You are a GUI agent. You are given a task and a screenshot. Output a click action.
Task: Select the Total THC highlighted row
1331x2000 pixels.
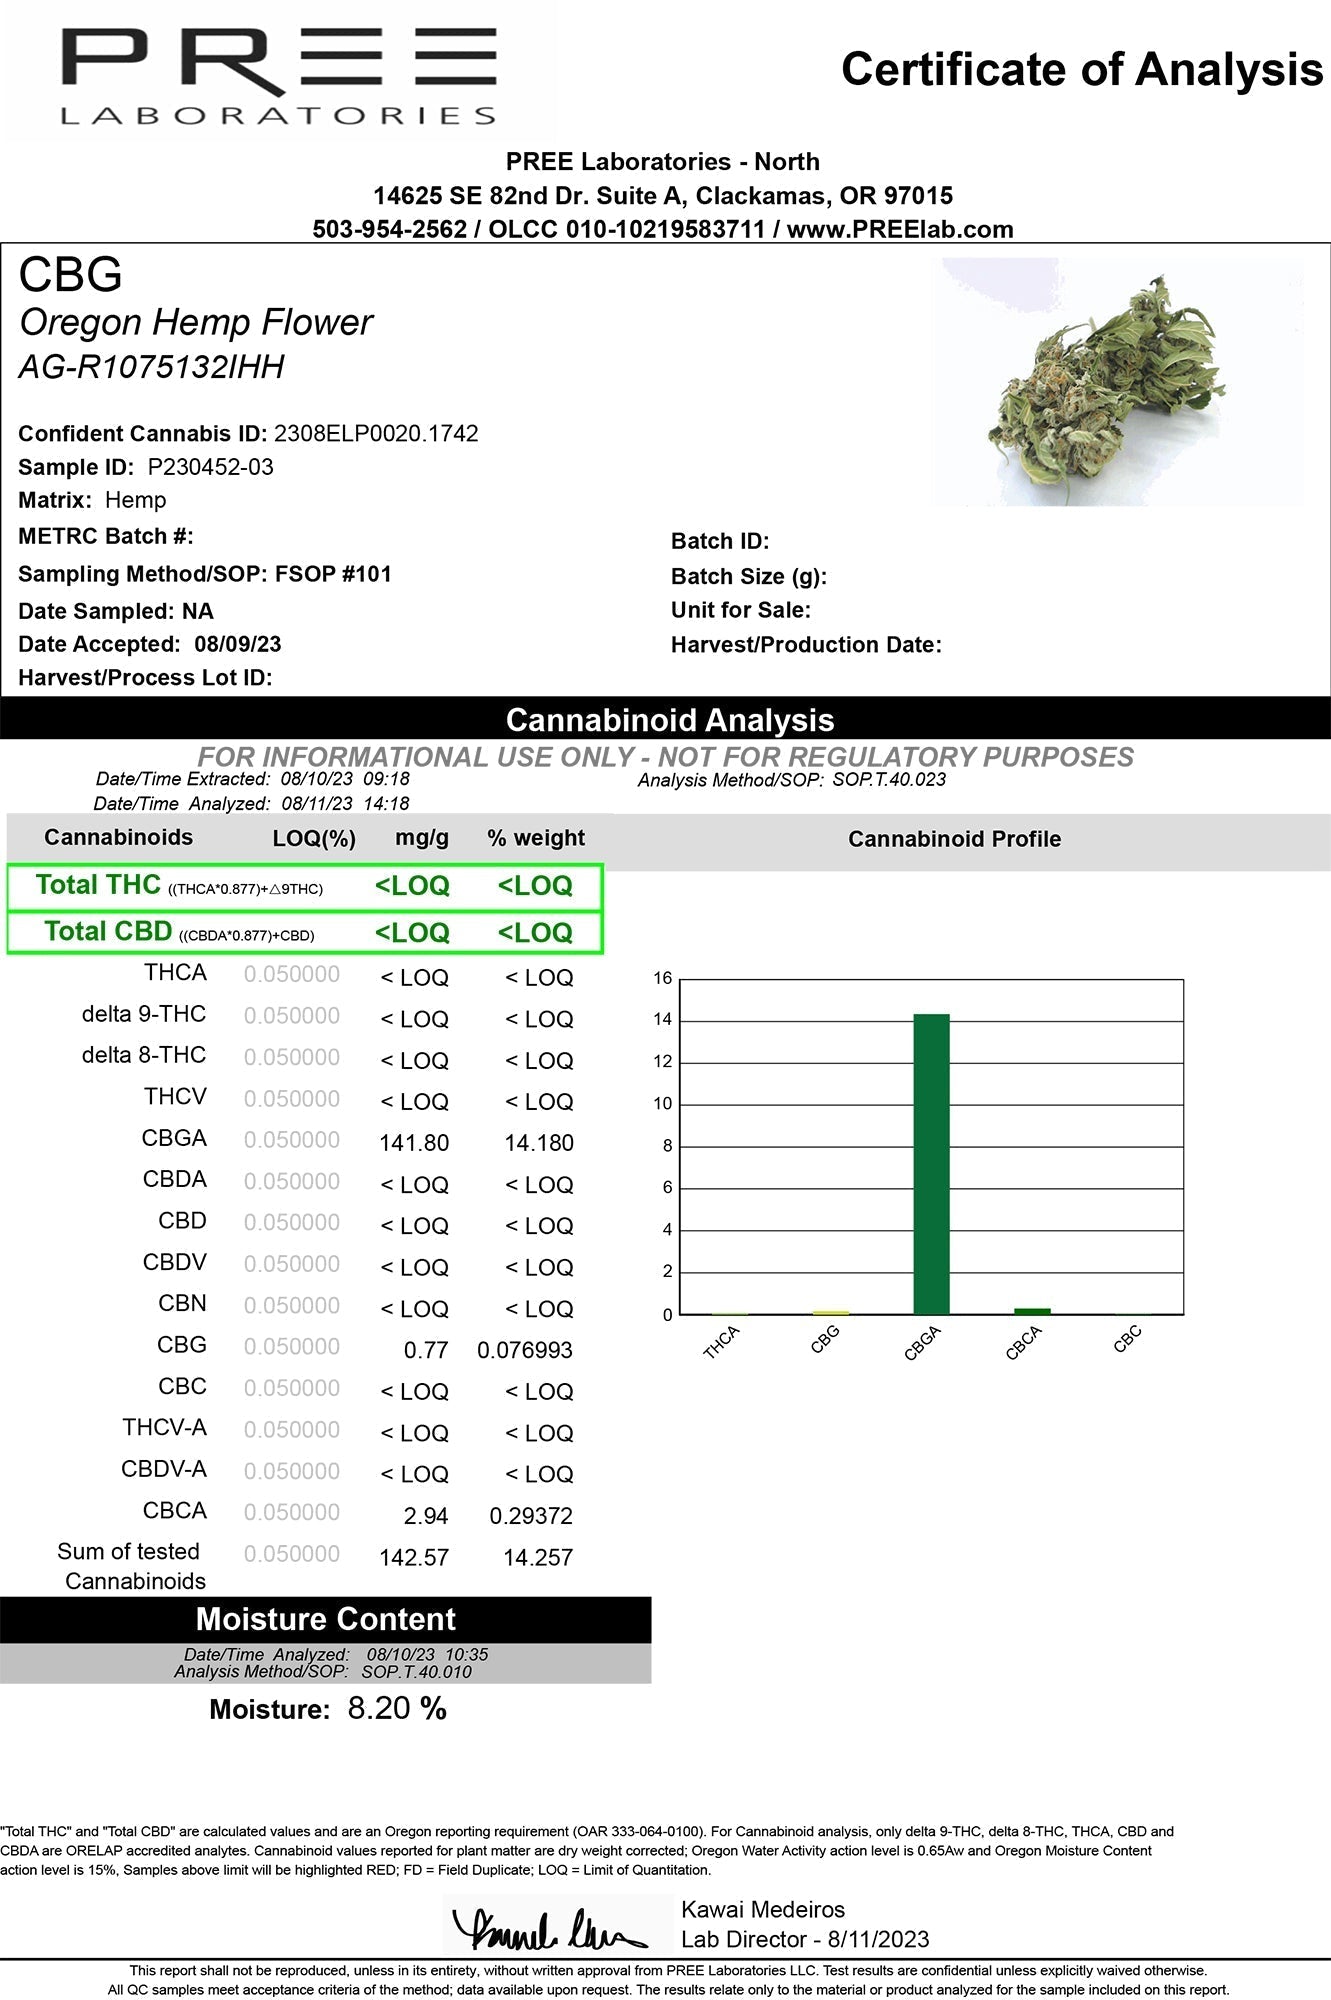click(x=304, y=886)
